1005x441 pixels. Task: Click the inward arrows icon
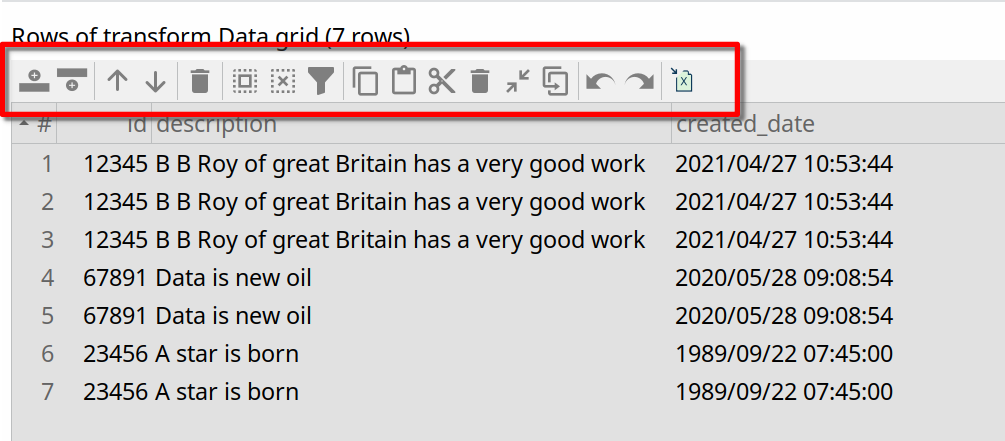[x=517, y=81]
